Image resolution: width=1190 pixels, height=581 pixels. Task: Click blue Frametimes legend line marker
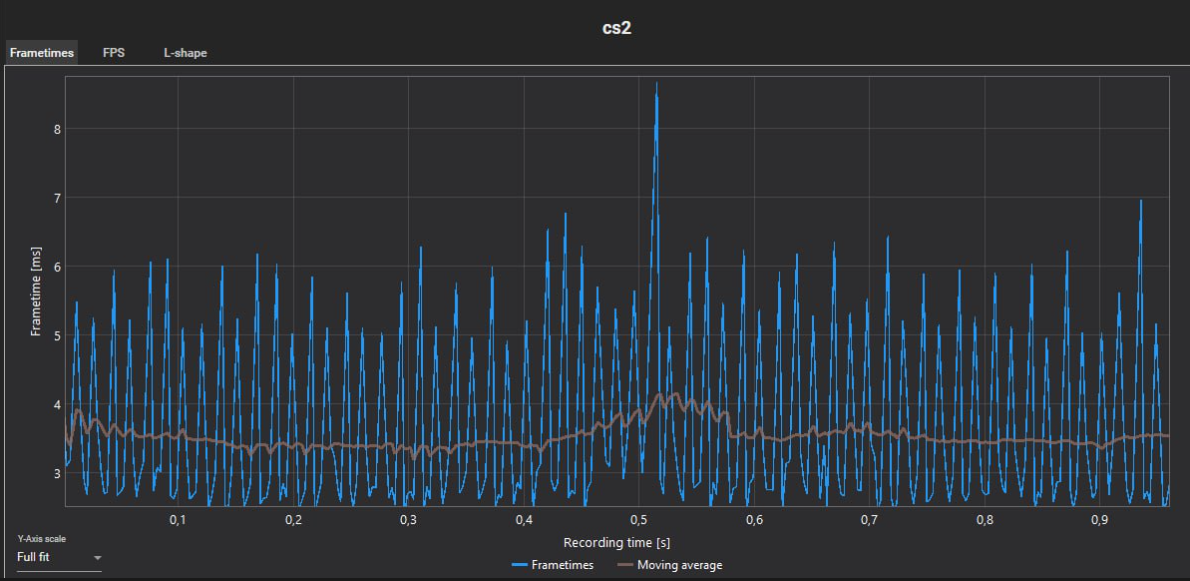click(x=520, y=566)
